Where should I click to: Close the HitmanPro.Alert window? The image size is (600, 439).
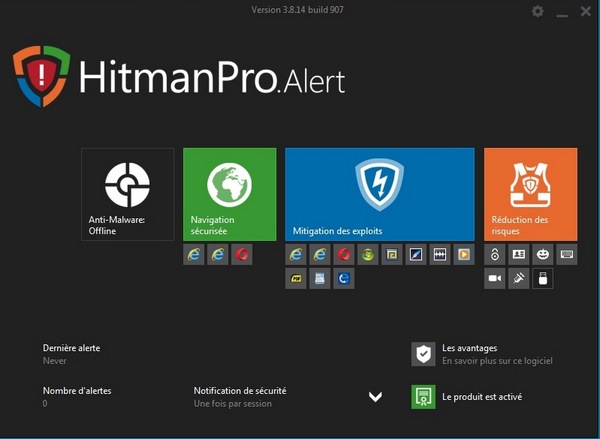point(585,11)
